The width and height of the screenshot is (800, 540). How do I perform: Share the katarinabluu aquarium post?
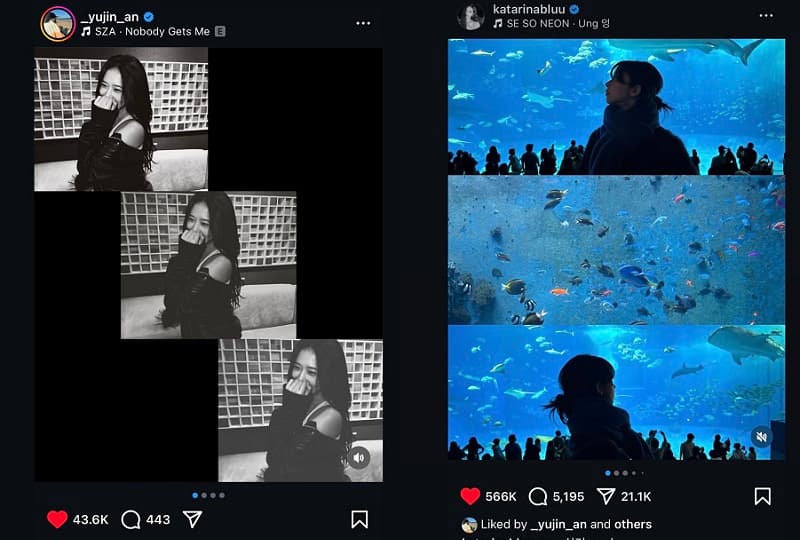point(606,496)
